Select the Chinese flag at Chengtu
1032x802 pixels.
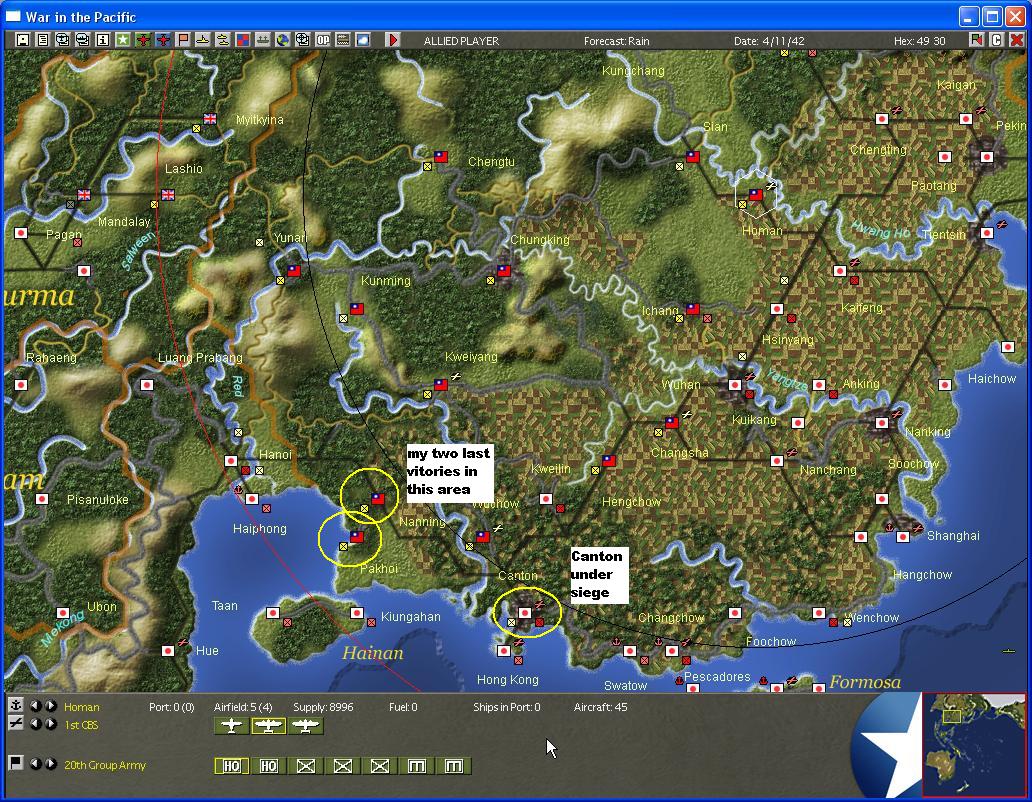(x=441, y=157)
